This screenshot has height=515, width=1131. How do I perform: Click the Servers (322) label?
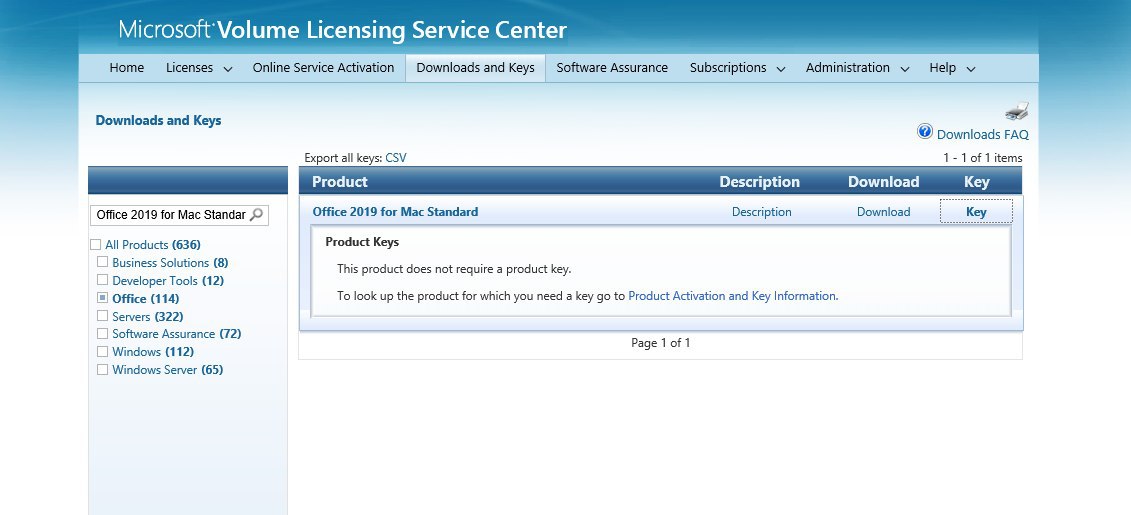tap(148, 317)
